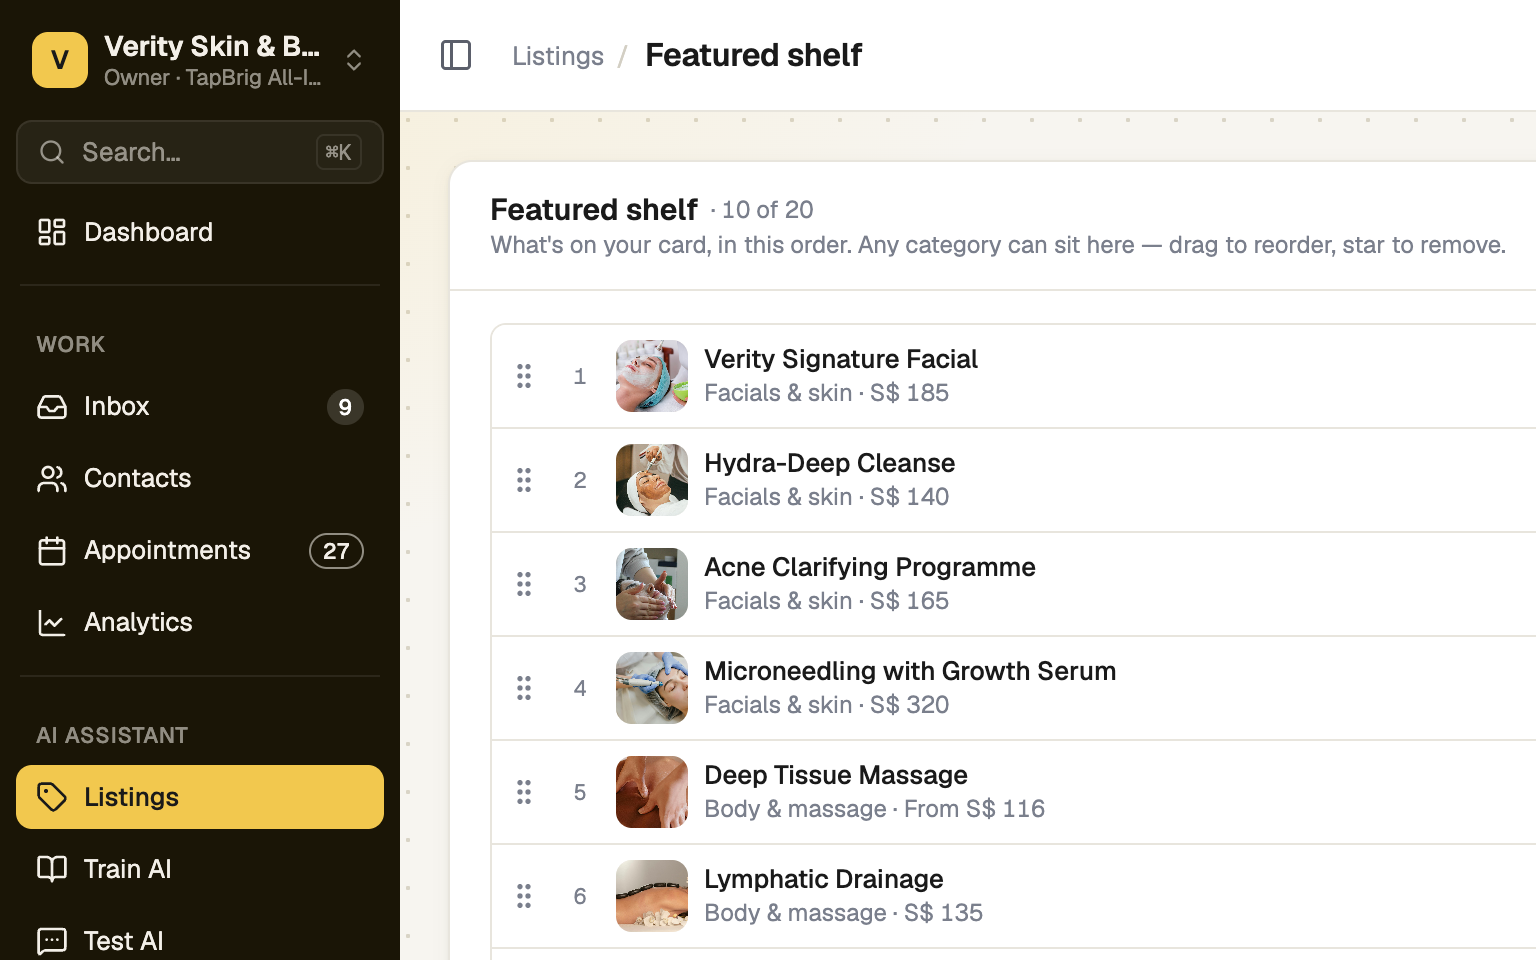1536x960 pixels.
Task: Select the "Microneedling with Growth Serum" title
Action: pos(910,671)
